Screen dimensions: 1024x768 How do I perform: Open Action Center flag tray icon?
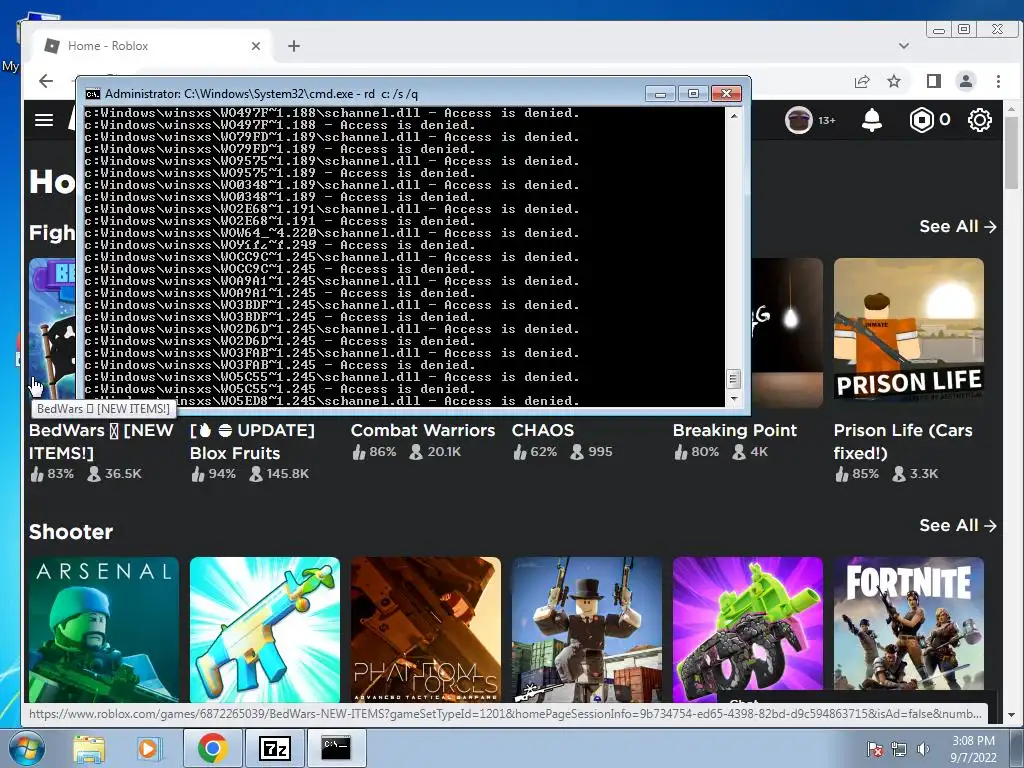tap(874, 749)
